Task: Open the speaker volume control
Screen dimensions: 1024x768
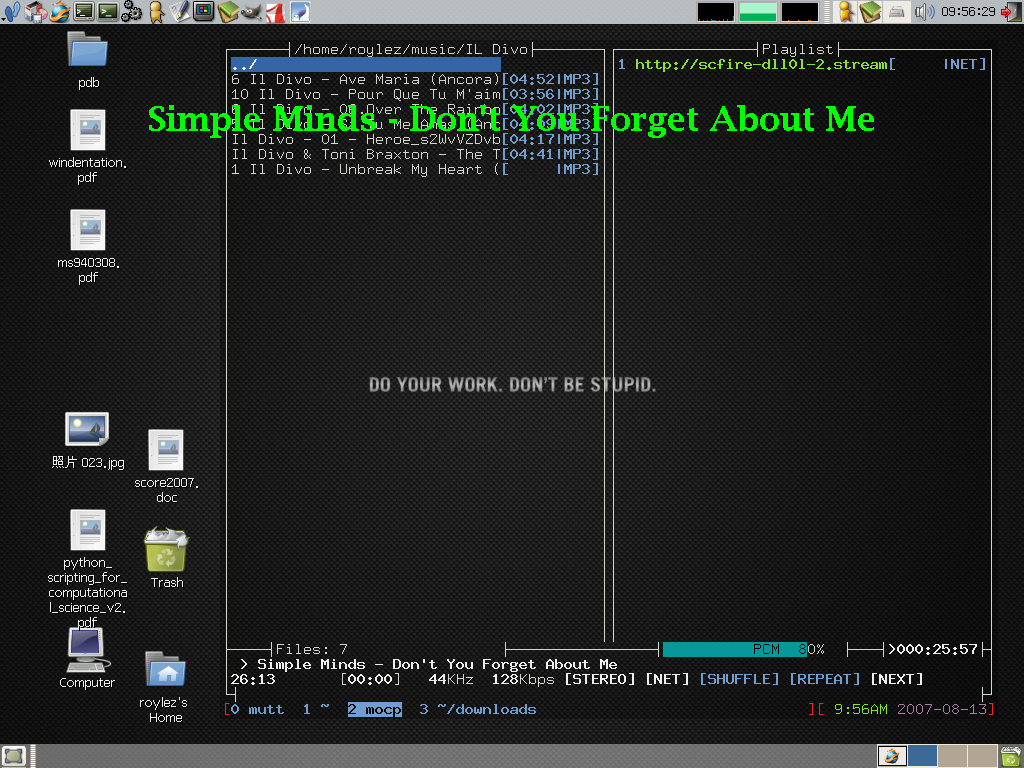Action: click(x=924, y=12)
